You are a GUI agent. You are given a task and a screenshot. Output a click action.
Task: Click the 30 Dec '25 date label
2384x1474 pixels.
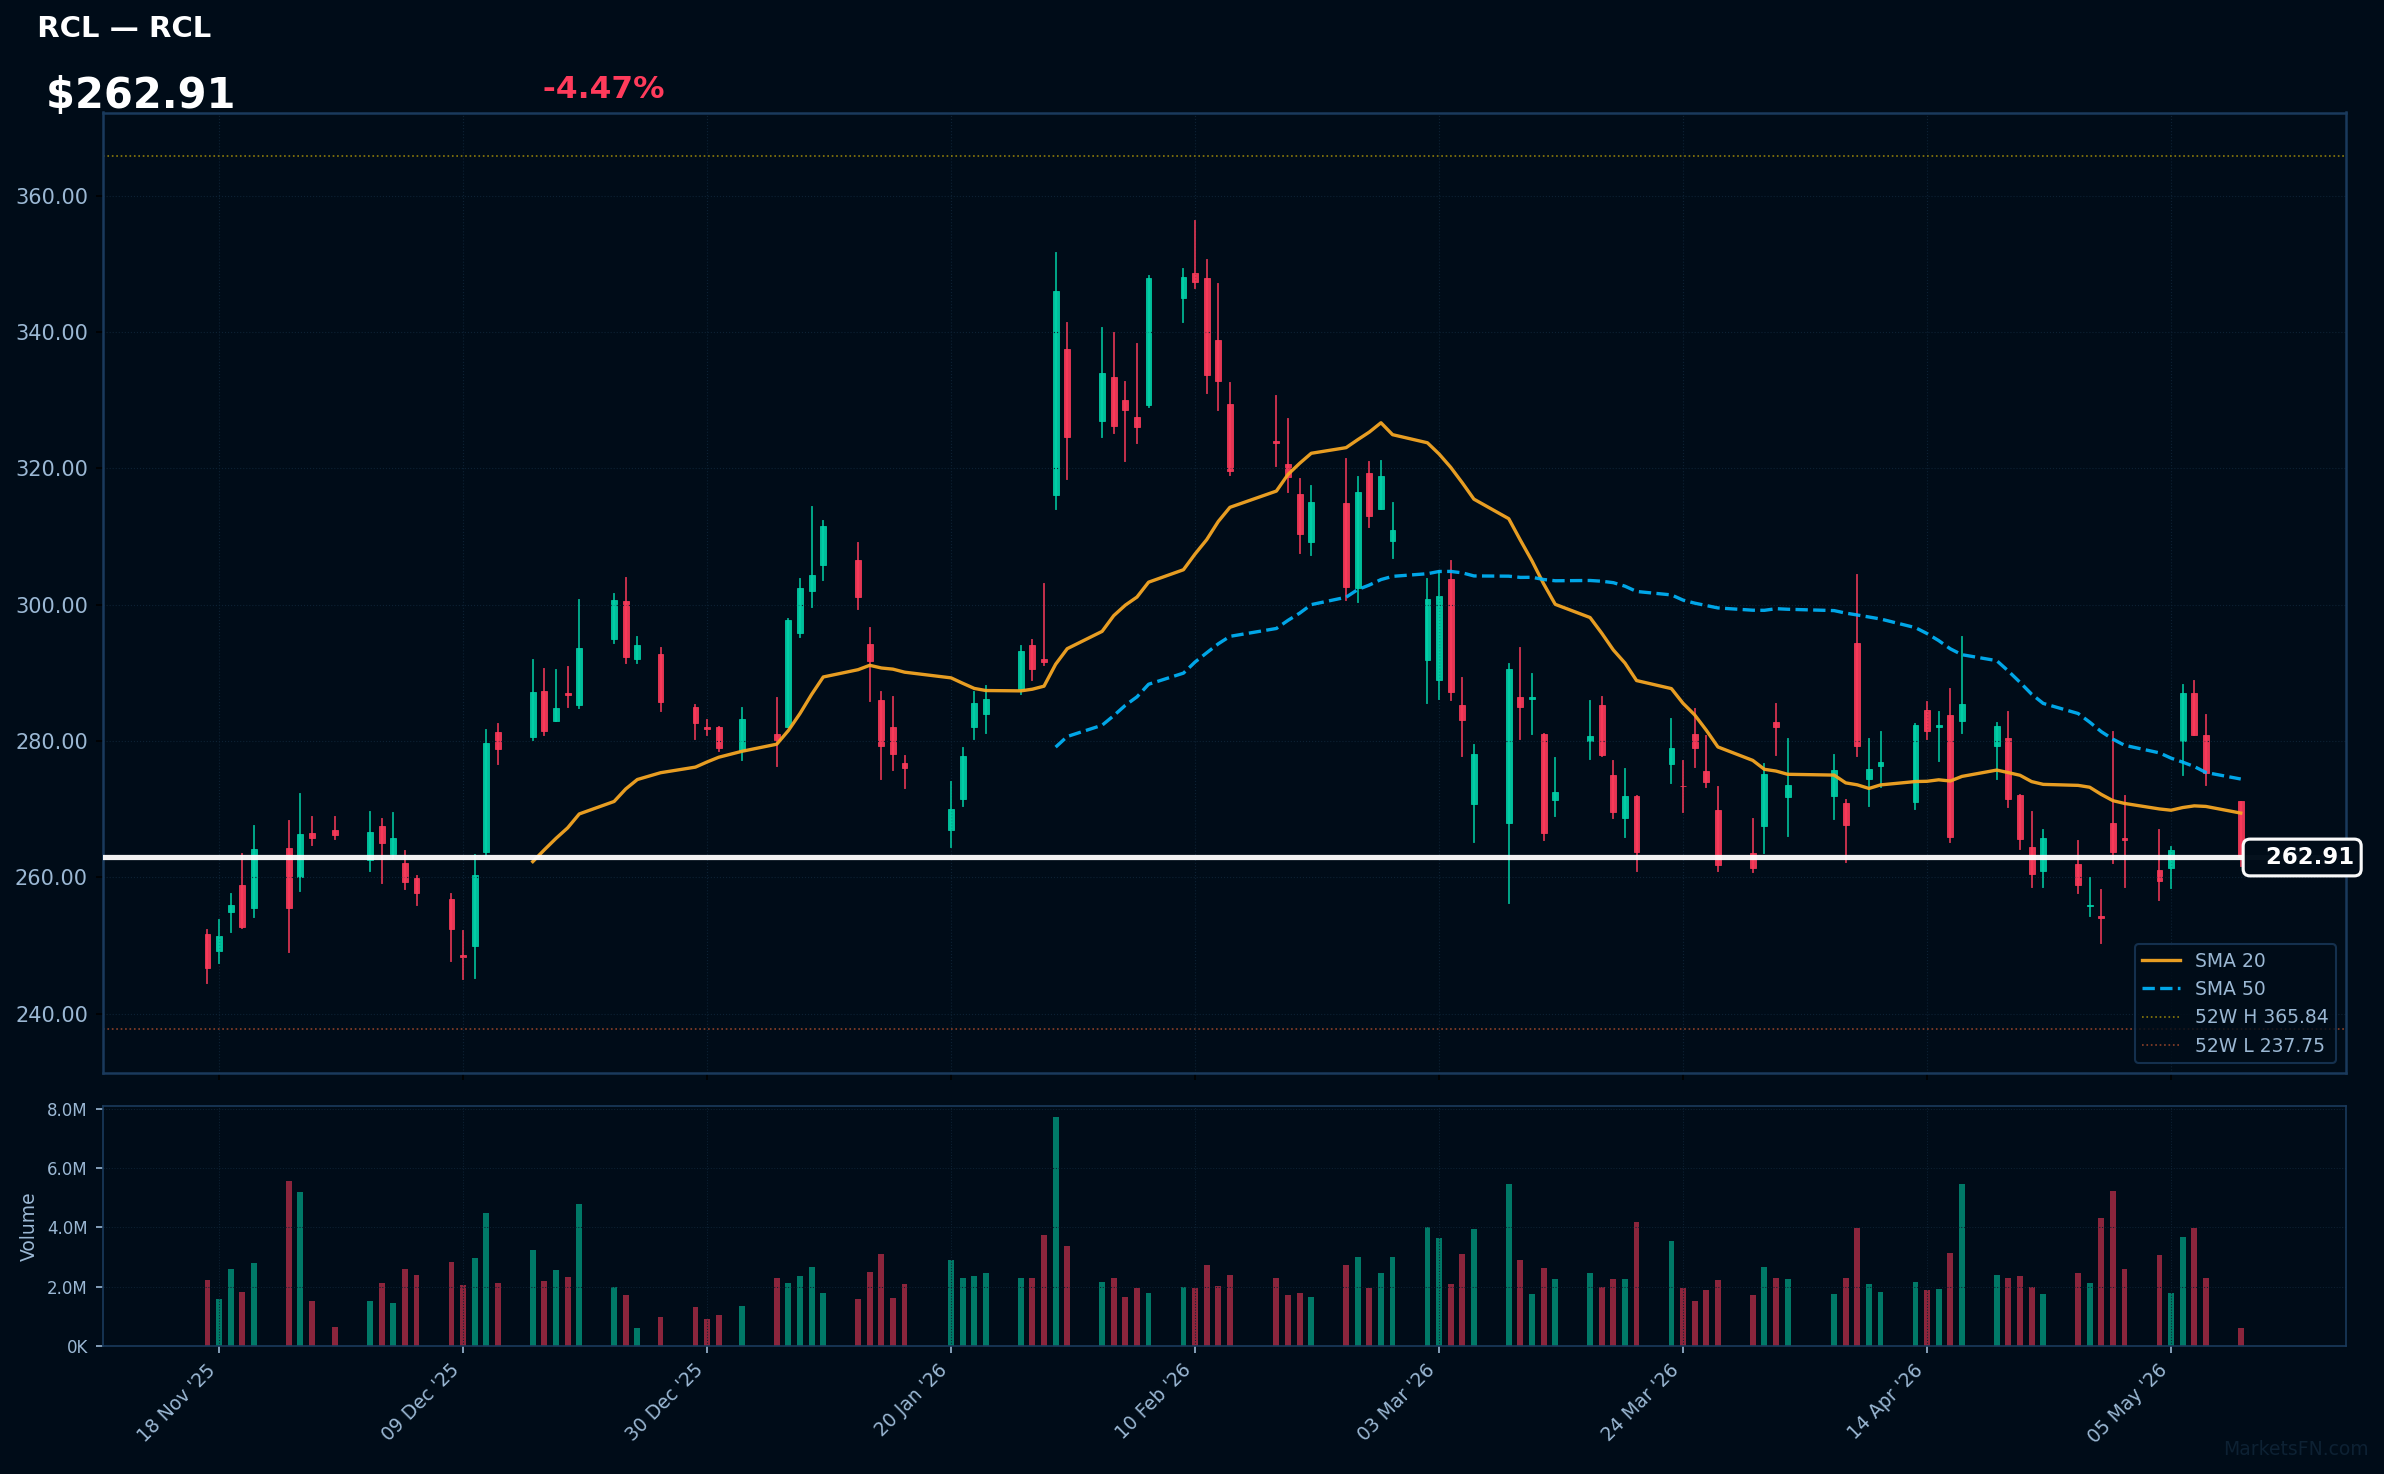click(664, 1402)
